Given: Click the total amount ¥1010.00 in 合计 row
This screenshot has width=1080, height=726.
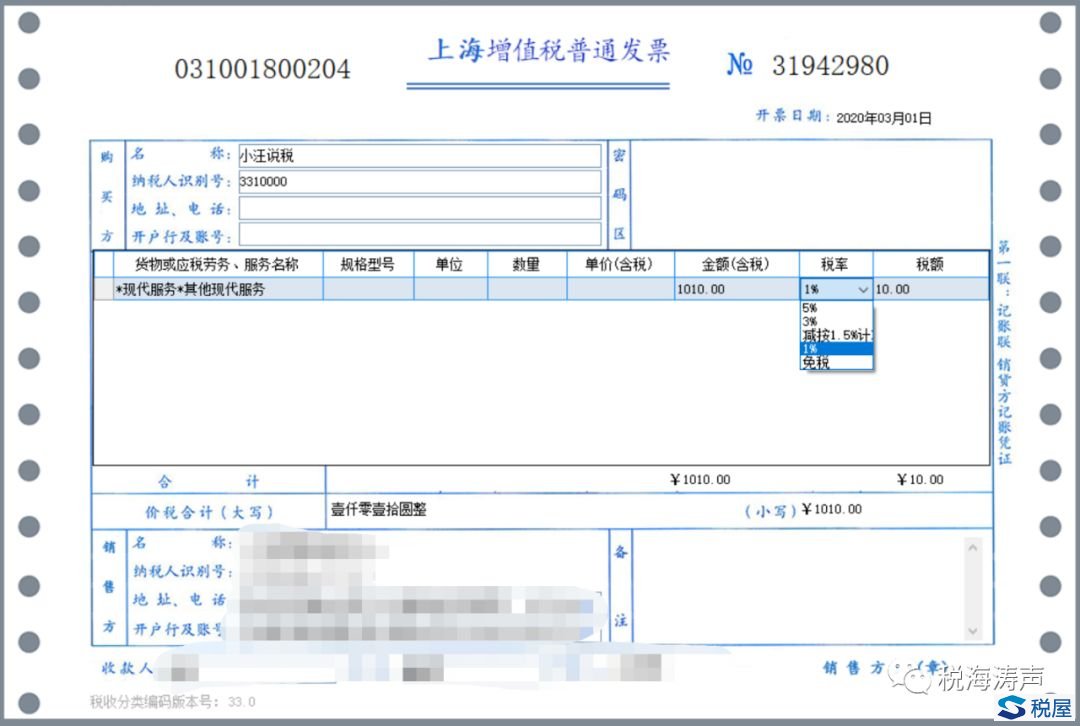Looking at the screenshot, I should pyautogui.click(x=700, y=479).
